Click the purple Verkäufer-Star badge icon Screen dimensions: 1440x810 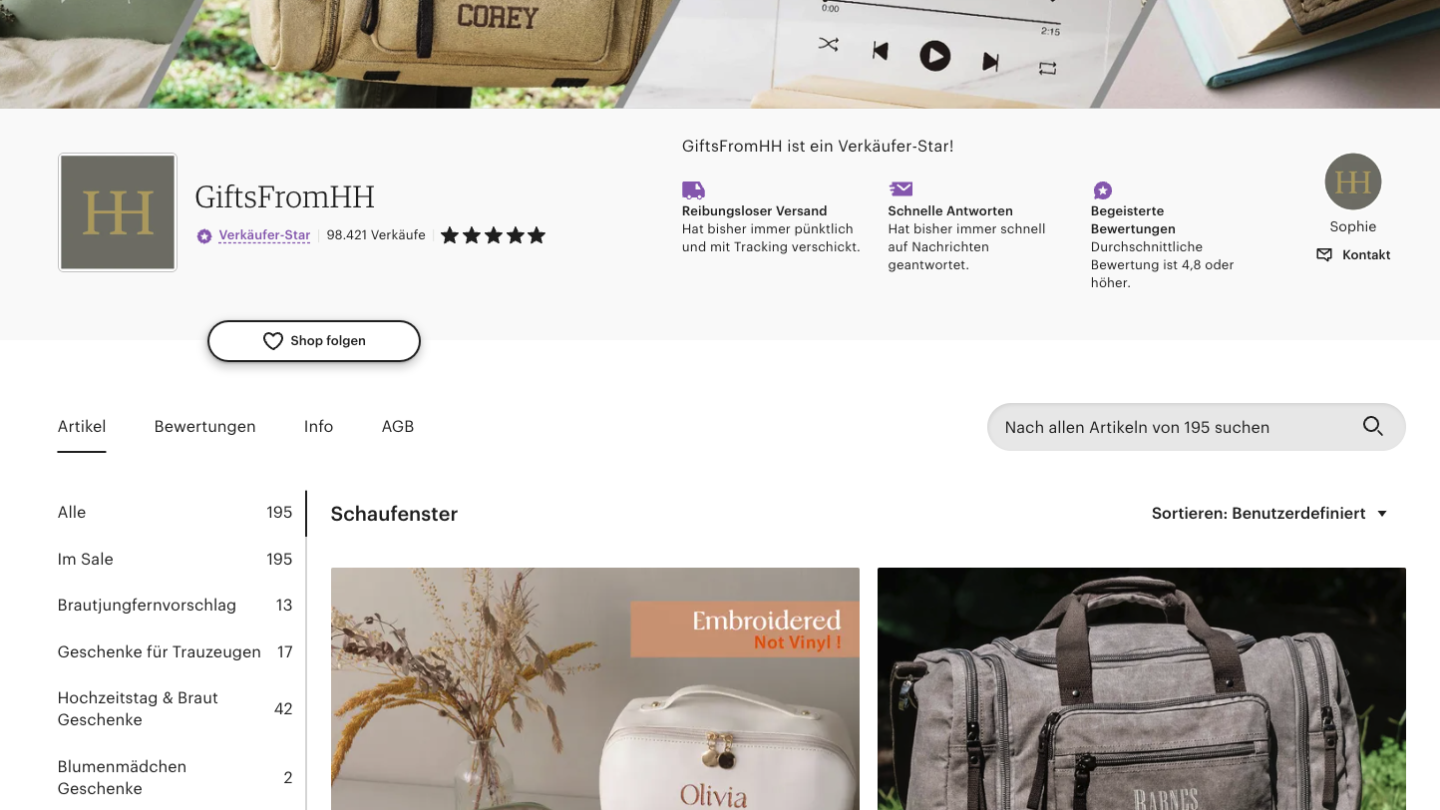(x=204, y=236)
